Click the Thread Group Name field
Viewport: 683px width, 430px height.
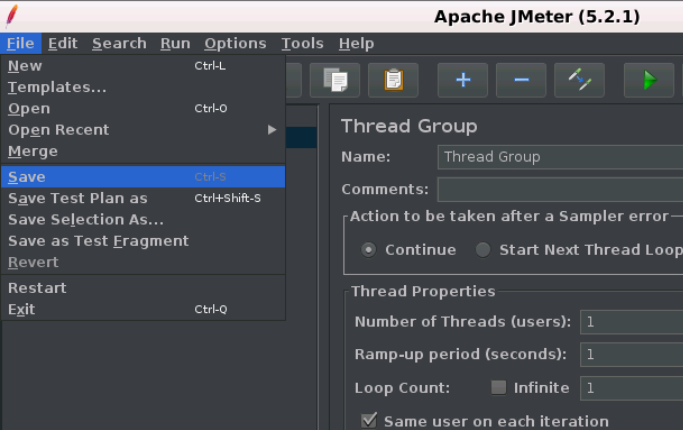[560, 157]
